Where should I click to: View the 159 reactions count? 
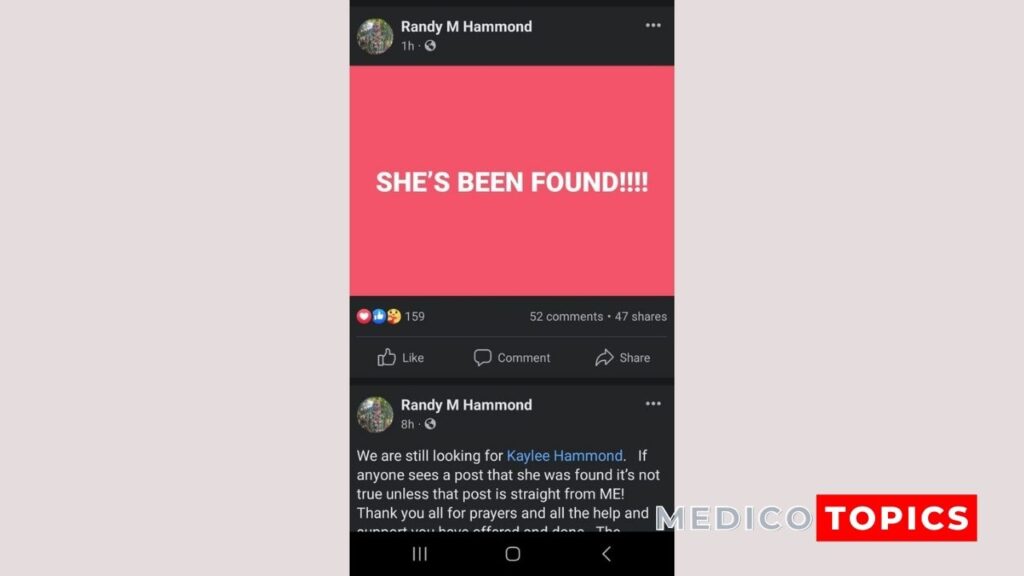pos(415,316)
